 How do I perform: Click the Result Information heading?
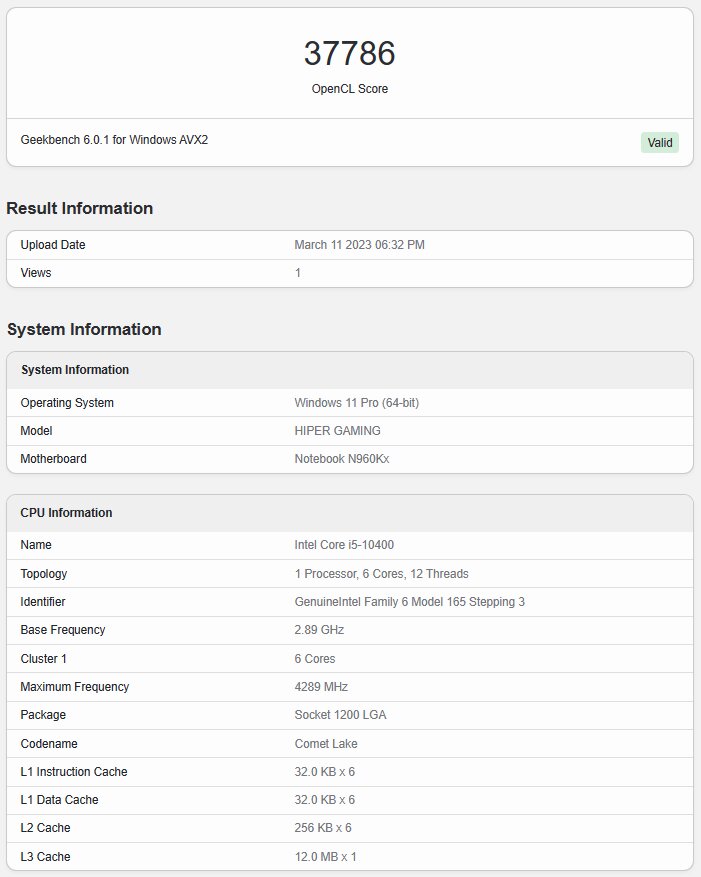79,208
